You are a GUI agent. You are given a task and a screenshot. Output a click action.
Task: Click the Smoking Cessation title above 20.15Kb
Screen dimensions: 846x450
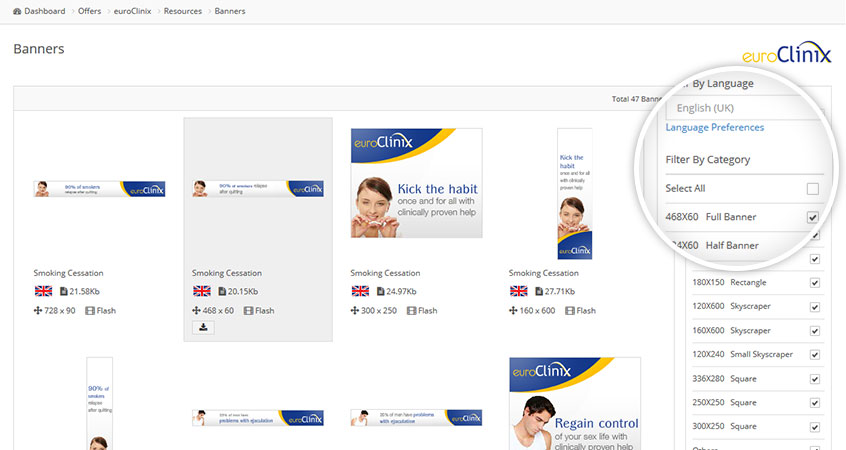227,273
